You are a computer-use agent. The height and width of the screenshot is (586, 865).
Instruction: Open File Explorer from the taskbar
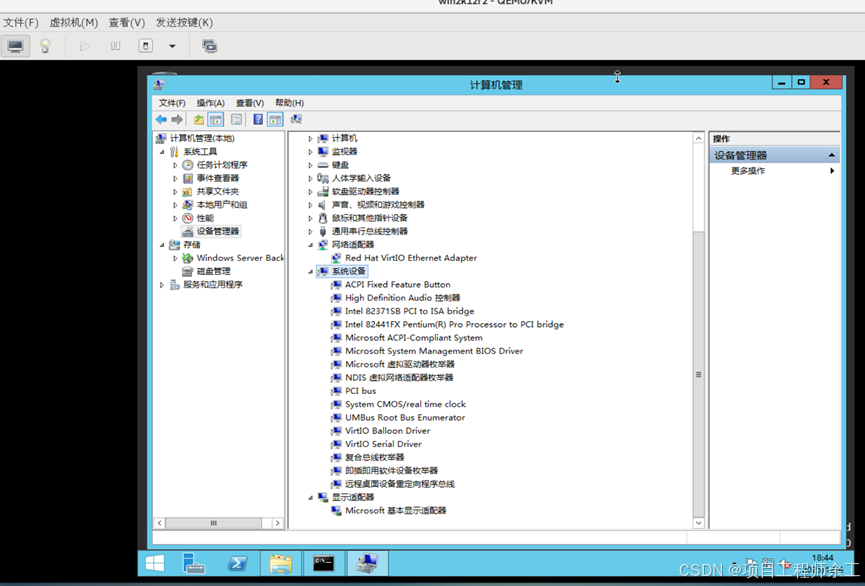pos(281,563)
